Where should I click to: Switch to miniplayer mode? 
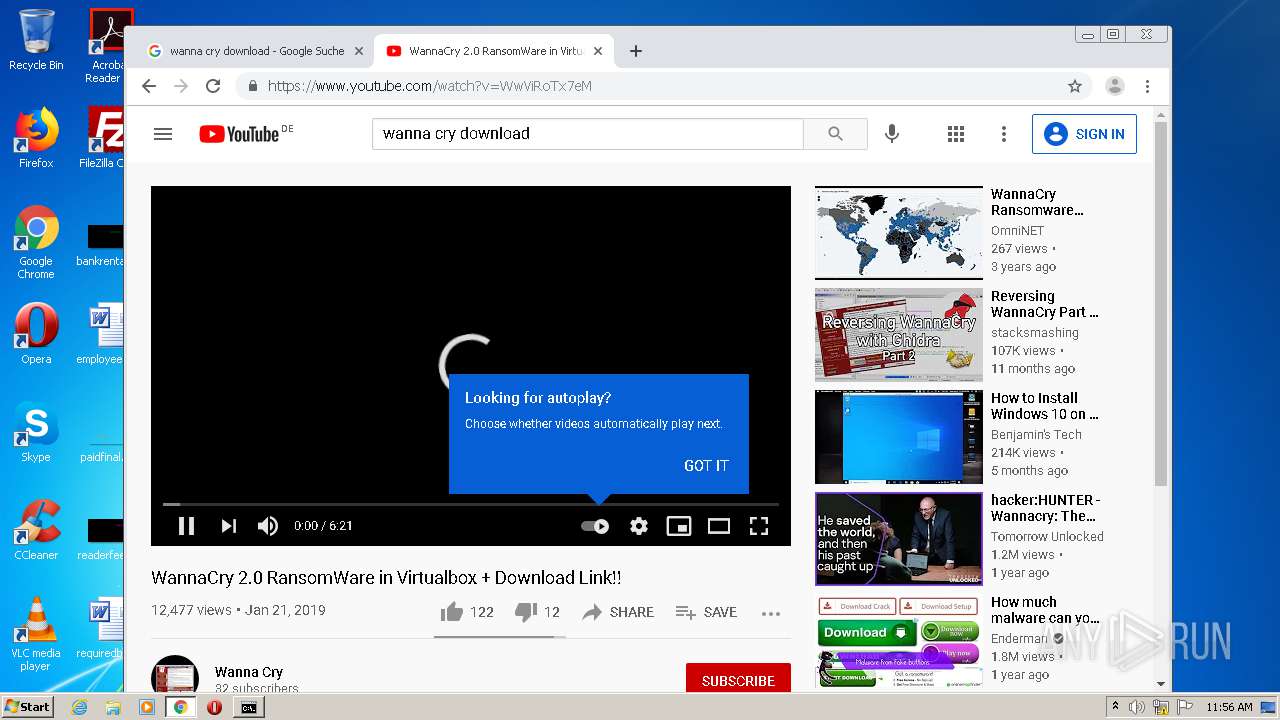click(679, 526)
